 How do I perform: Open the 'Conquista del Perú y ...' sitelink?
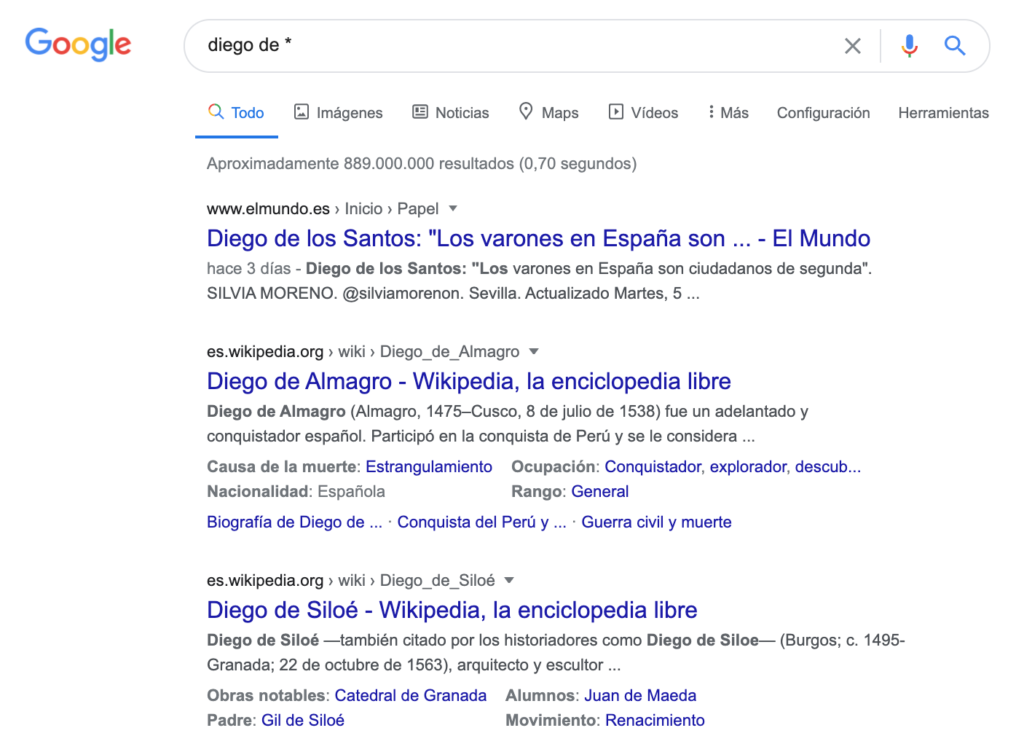[481, 522]
